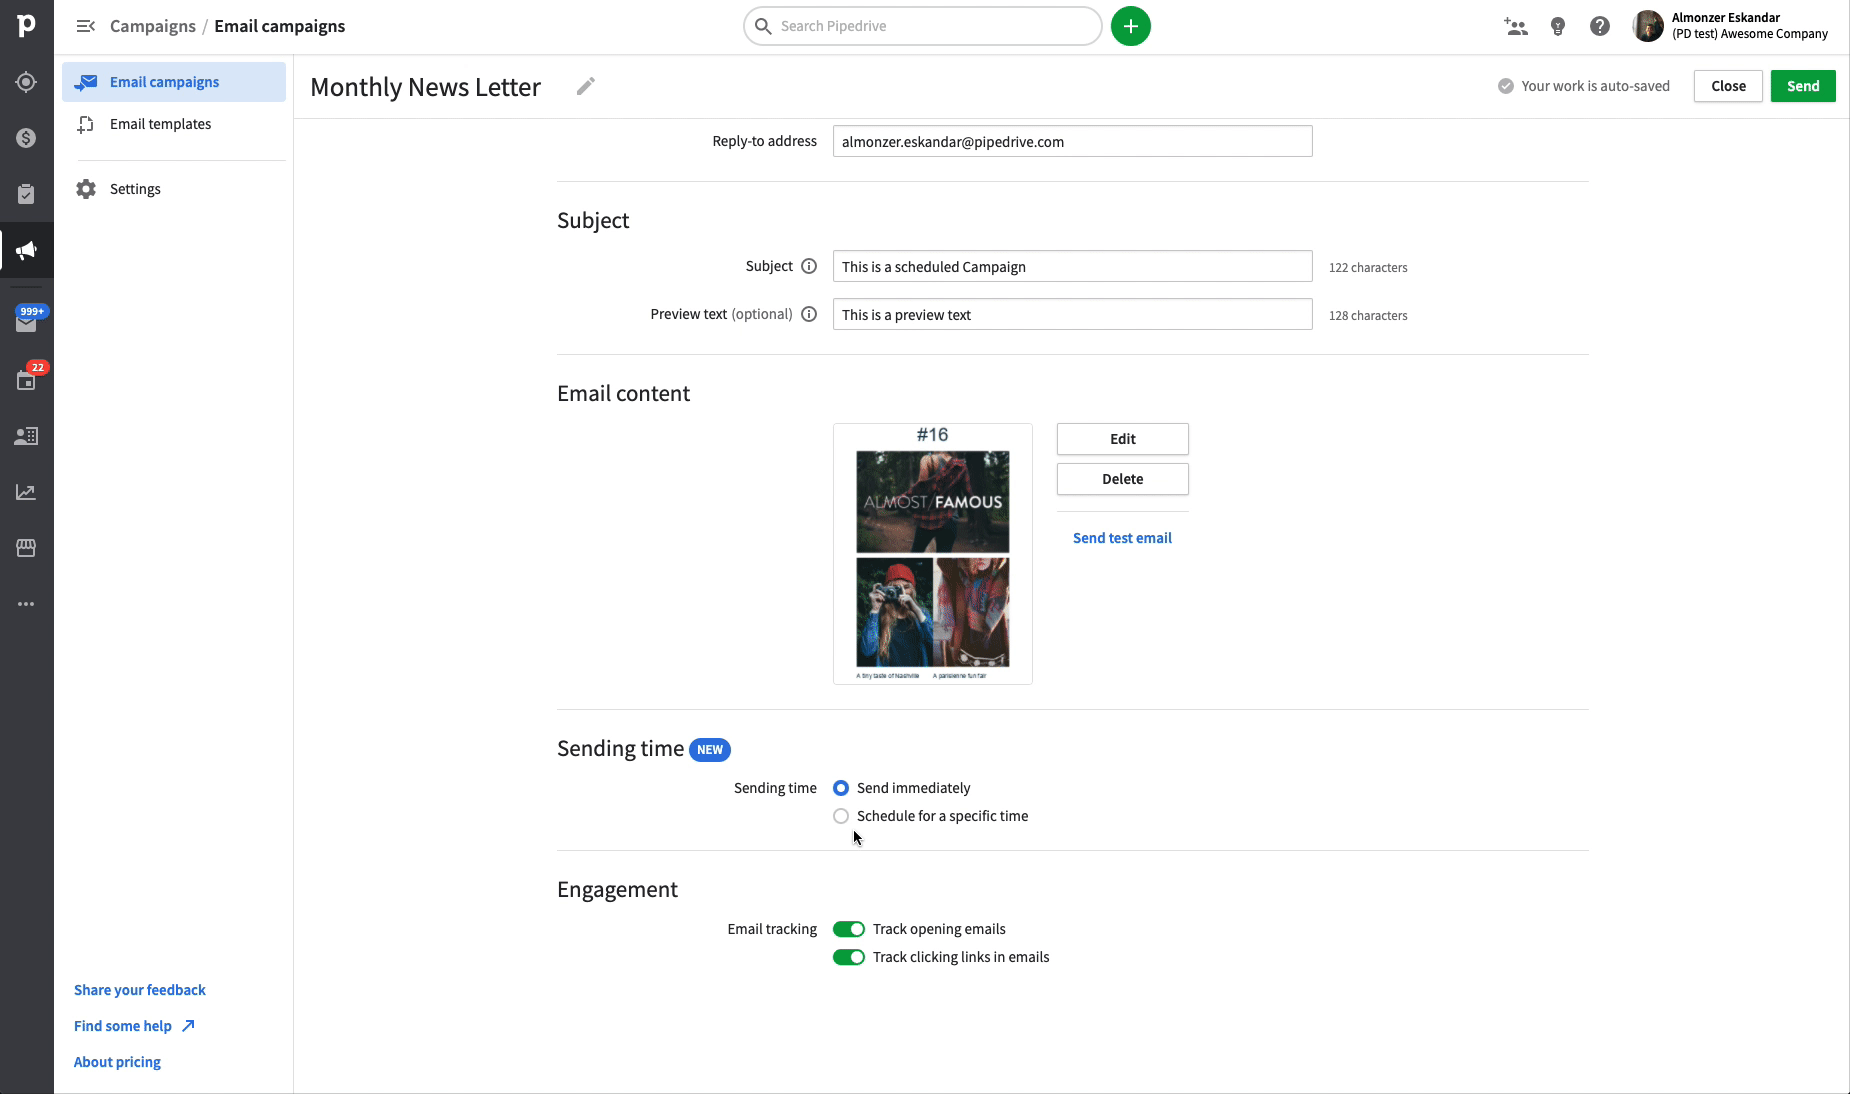1850x1094 pixels.
Task: Open Leads from the target icon
Action: coord(26,82)
